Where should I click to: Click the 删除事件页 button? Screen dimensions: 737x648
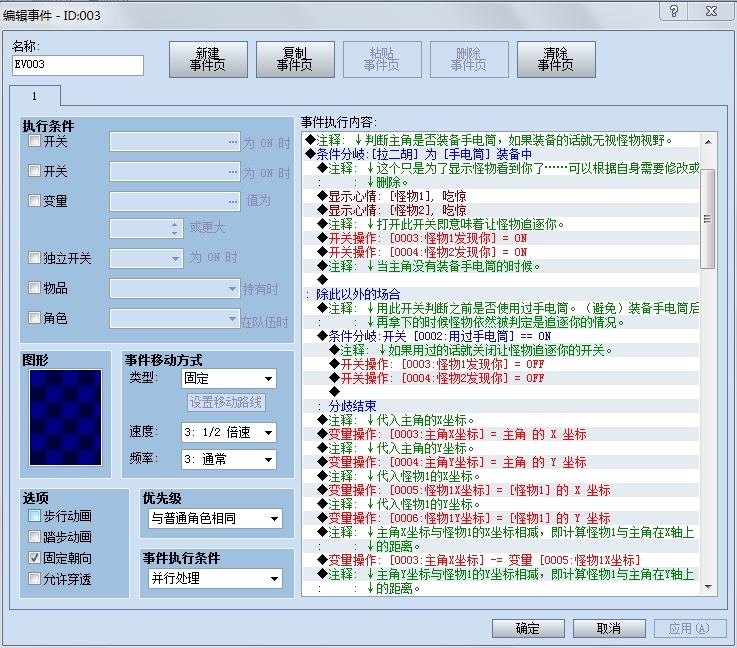click(469, 60)
